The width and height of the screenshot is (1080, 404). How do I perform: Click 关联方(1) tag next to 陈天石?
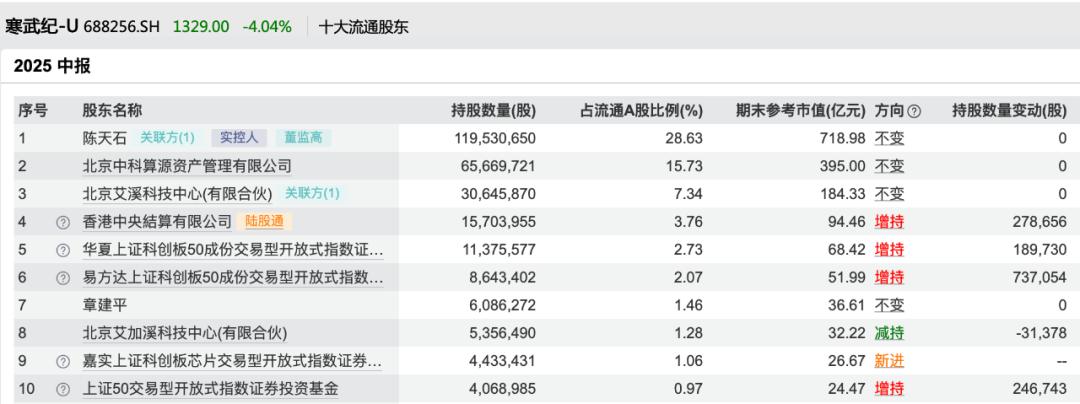tap(167, 138)
